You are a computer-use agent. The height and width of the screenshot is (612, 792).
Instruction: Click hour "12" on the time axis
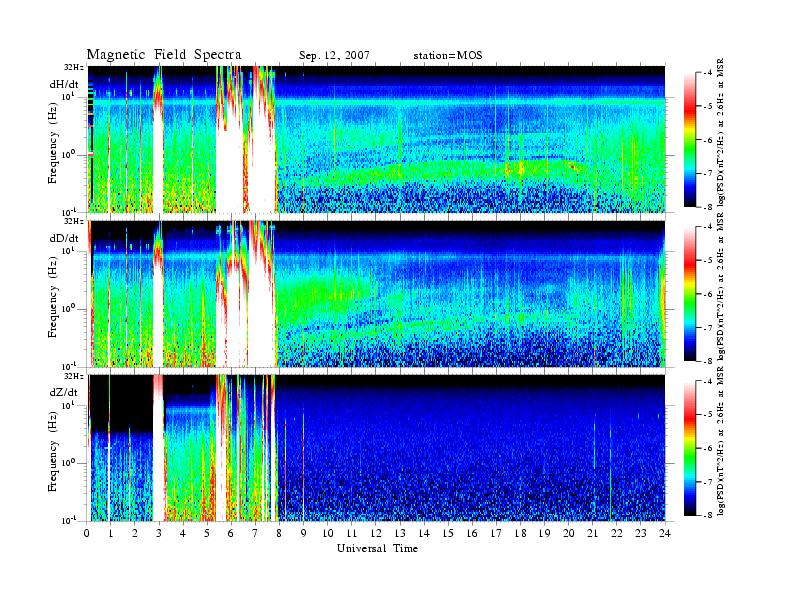pyautogui.click(x=376, y=533)
